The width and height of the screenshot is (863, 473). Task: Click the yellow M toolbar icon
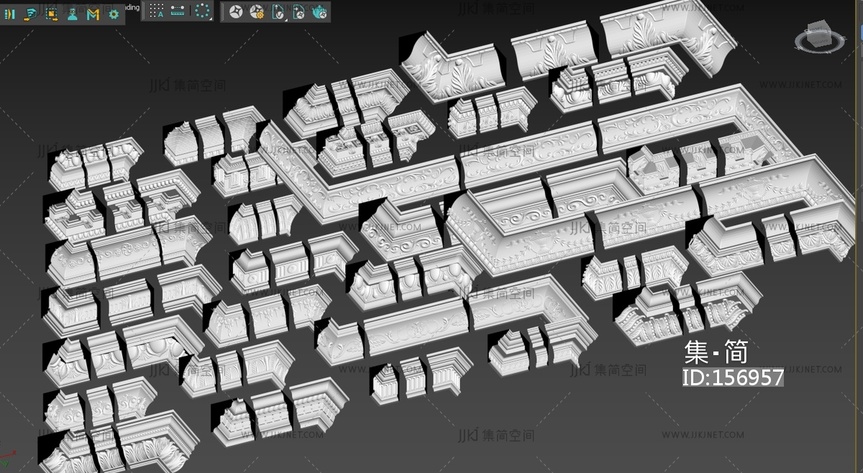pyautogui.click(x=93, y=14)
